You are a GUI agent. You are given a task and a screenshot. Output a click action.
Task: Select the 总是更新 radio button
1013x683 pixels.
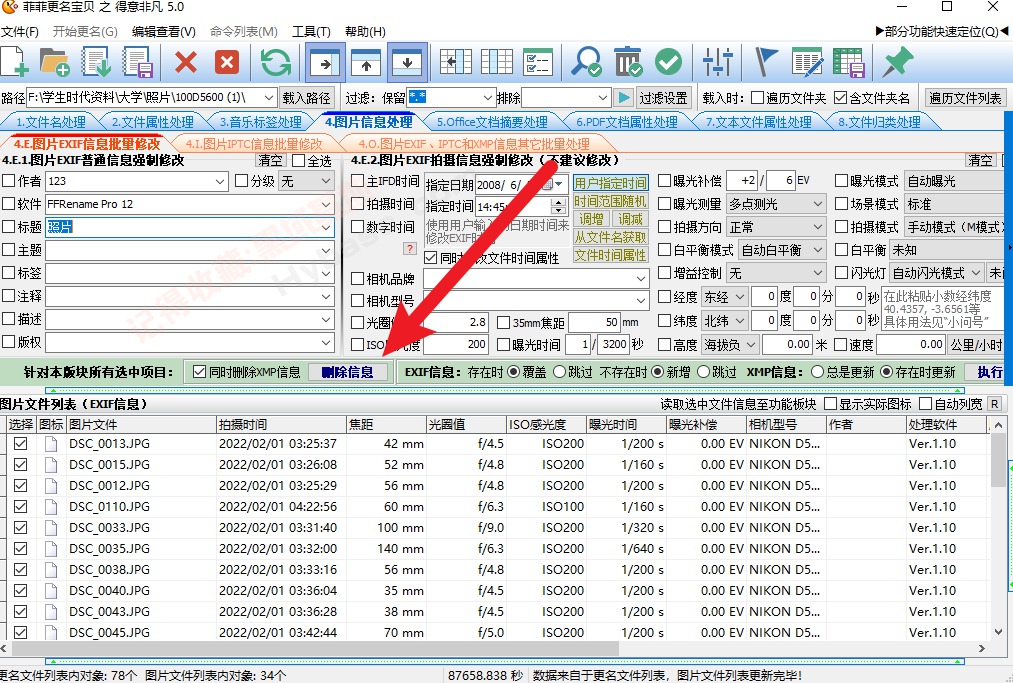tap(817, 372)
